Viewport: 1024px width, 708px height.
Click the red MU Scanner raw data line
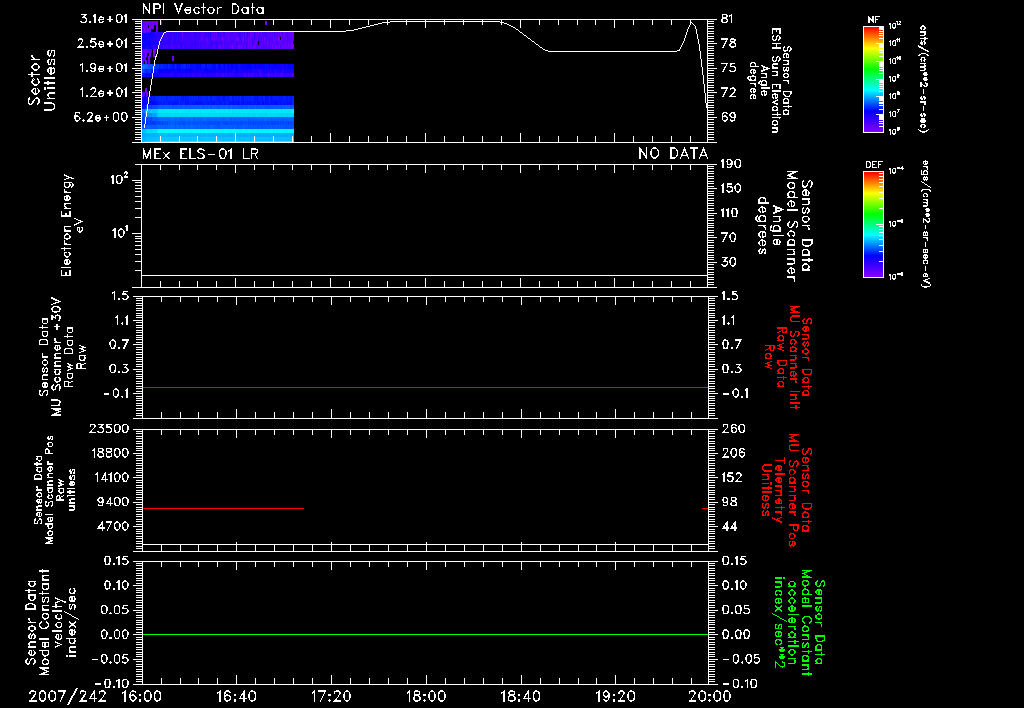[424, 387]
